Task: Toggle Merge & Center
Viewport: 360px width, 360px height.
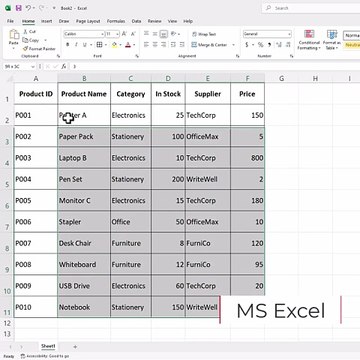Action: [x=210, y=45]
